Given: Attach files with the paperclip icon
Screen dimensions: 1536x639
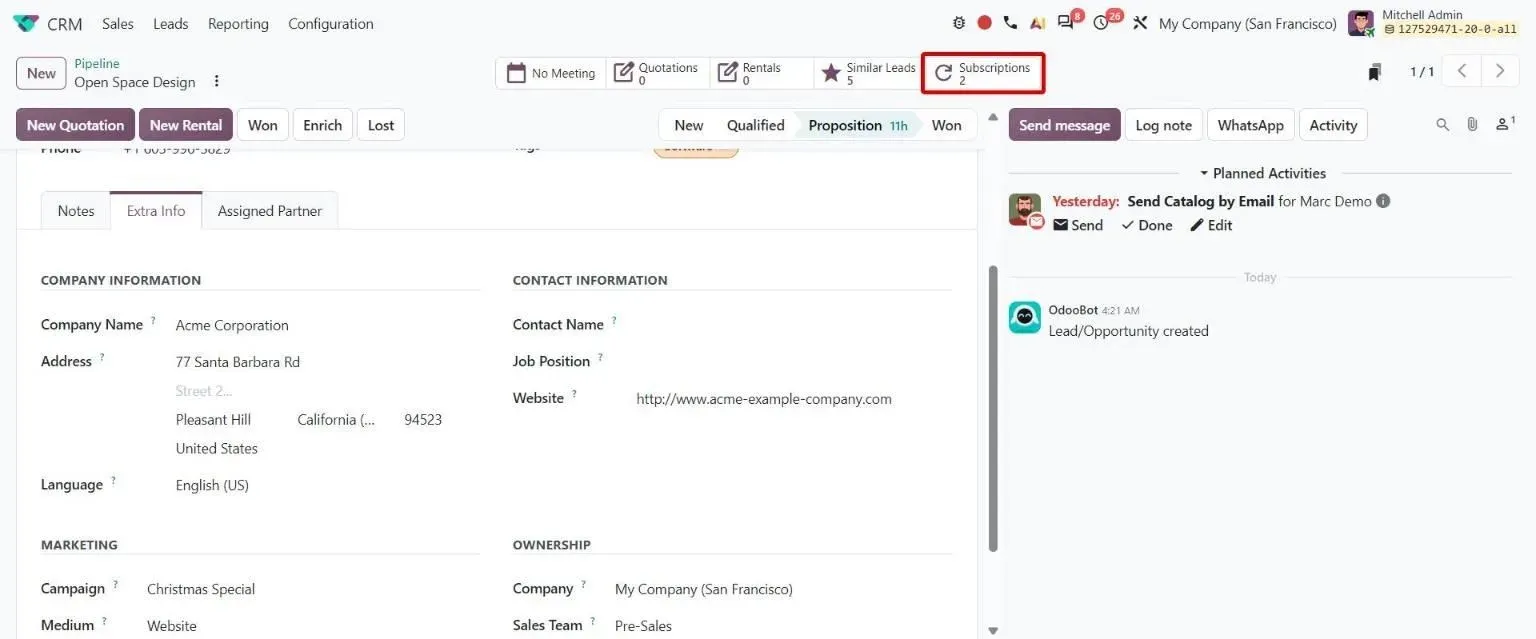Looking at the screenshot, I should [x=1472, y=125].
